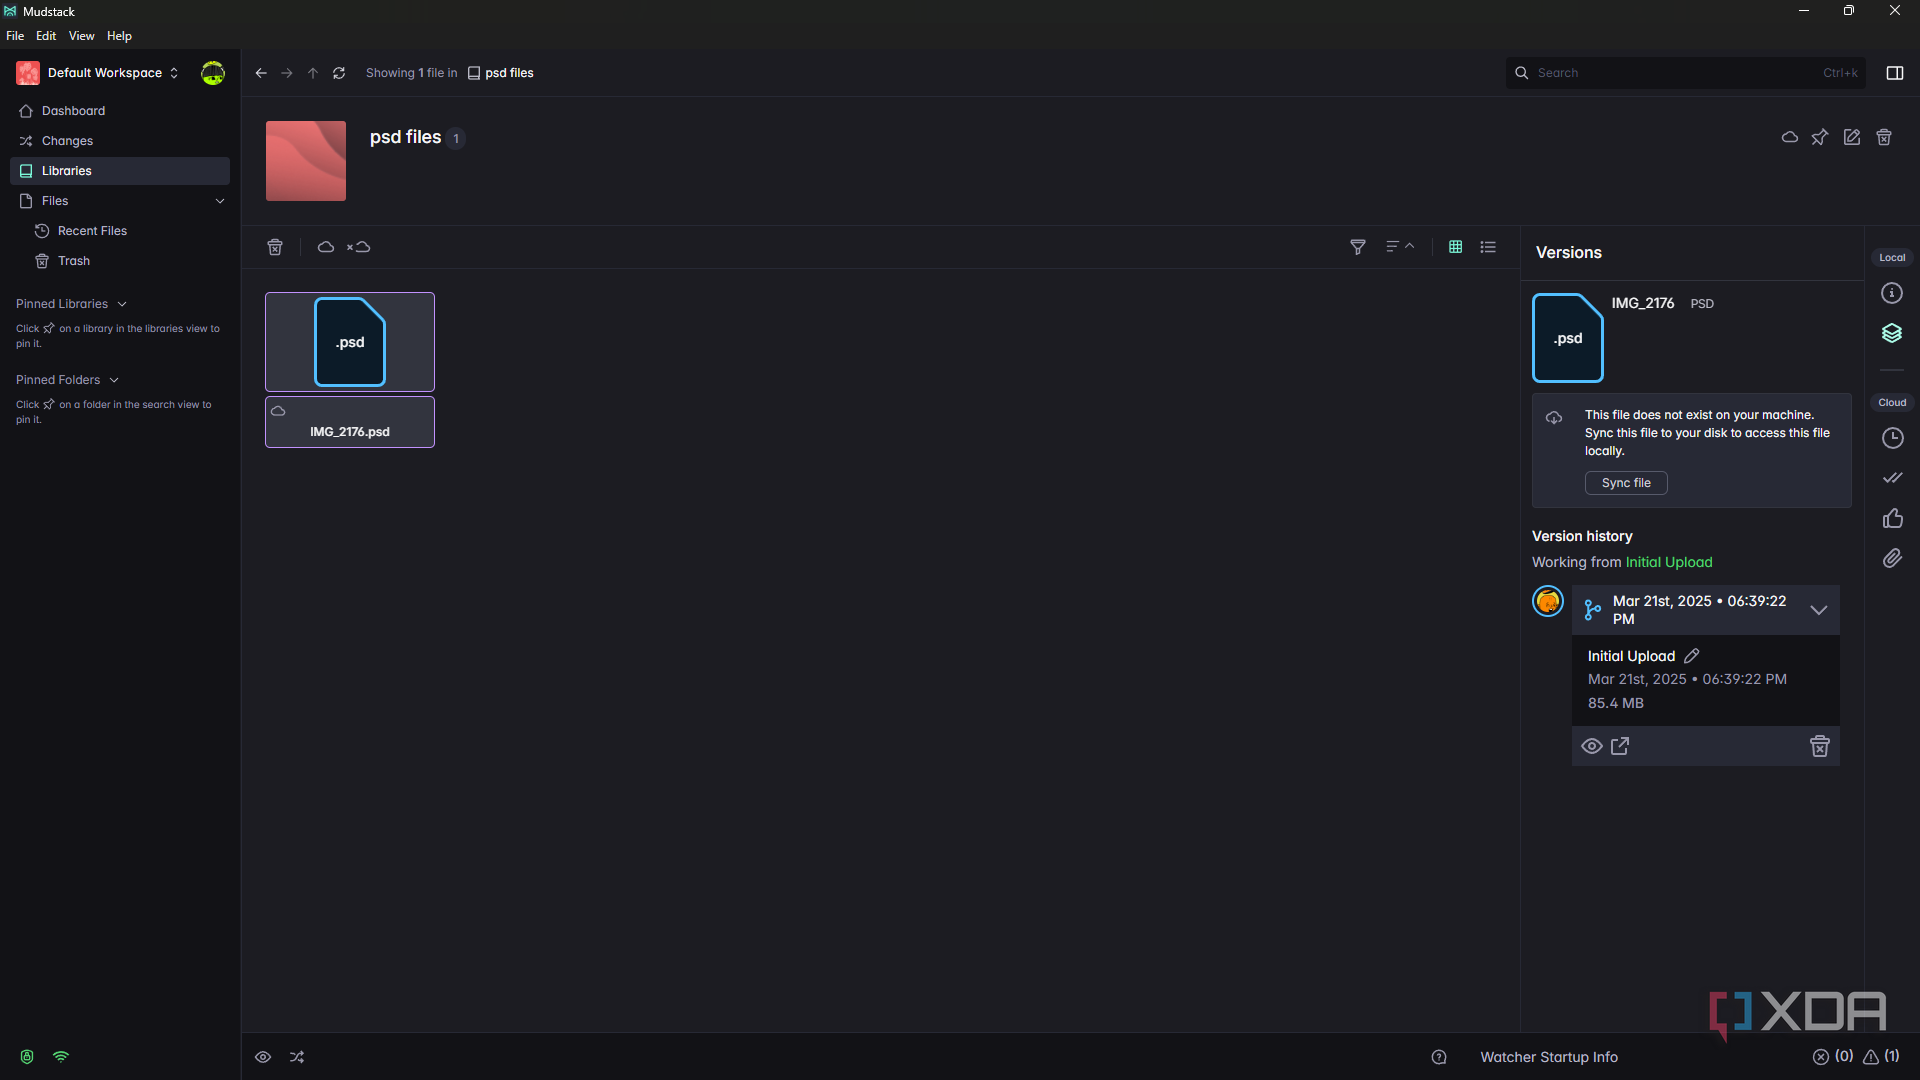
Task: Click the psd files library cover image
Action: point(306,161)
